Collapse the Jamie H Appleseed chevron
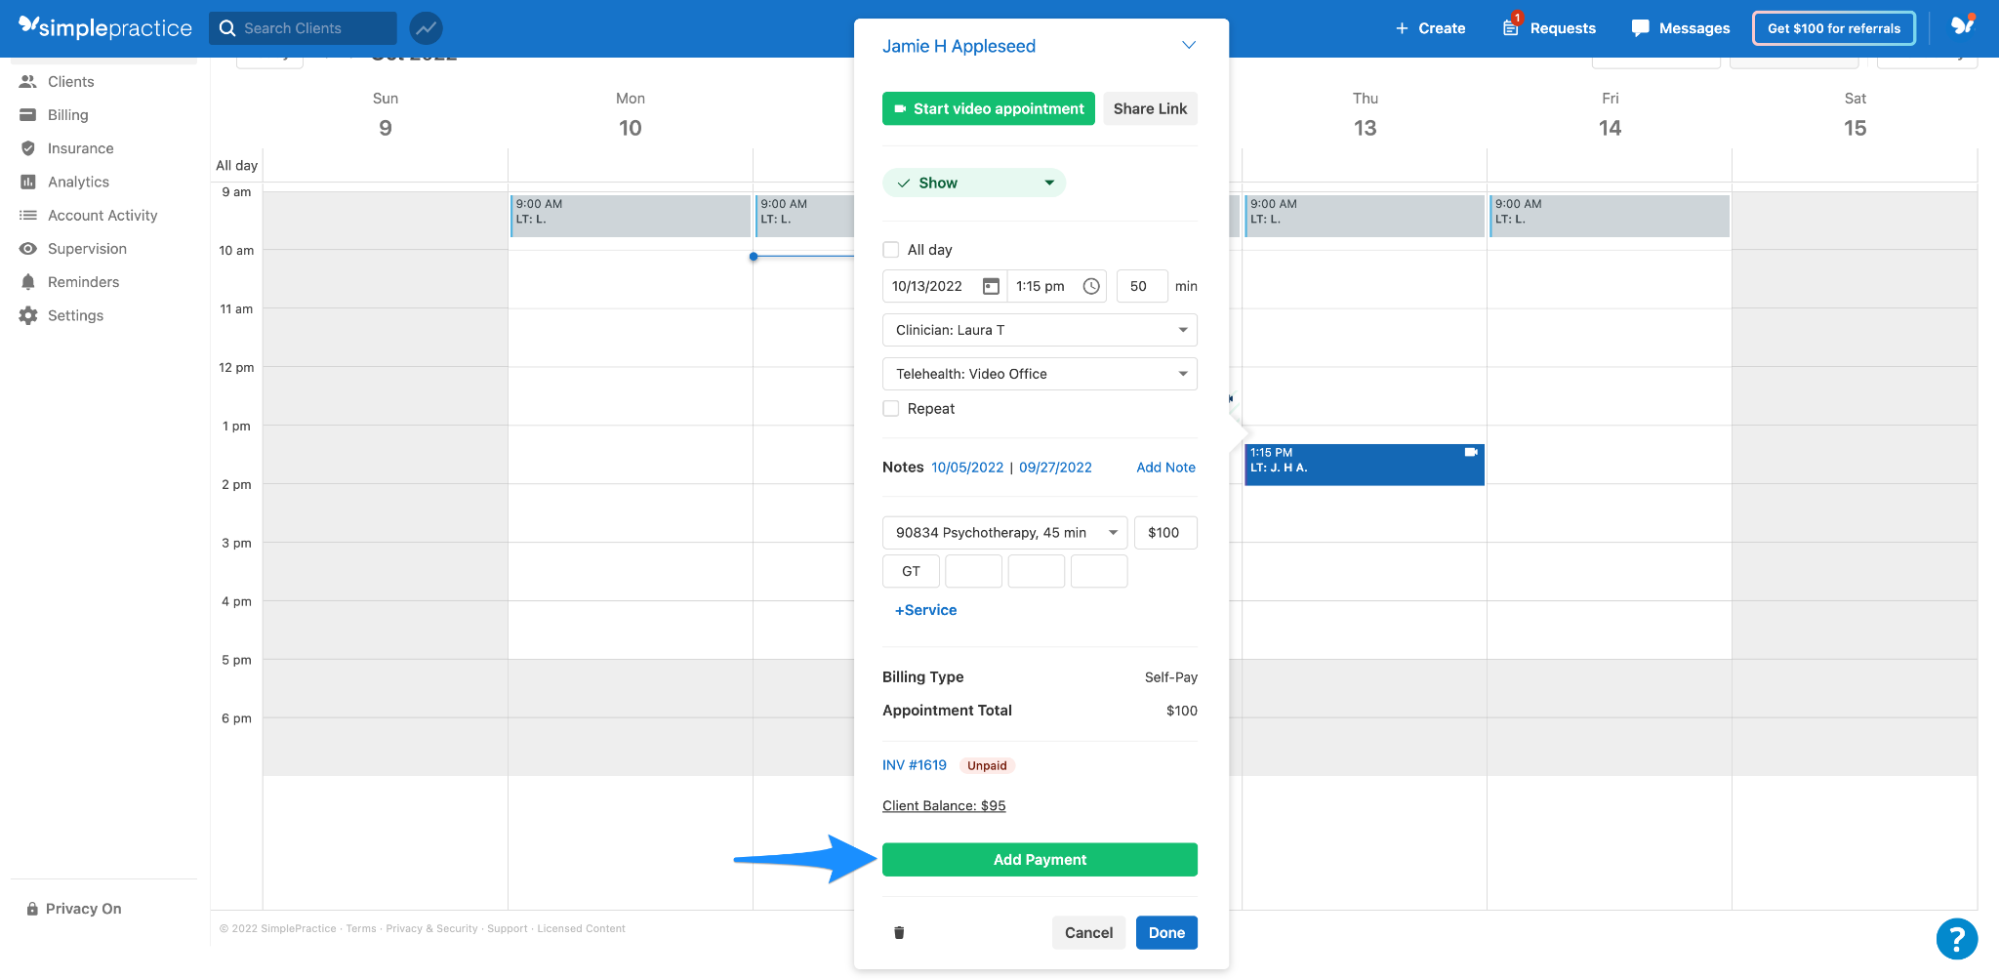 click(1188, 45)
